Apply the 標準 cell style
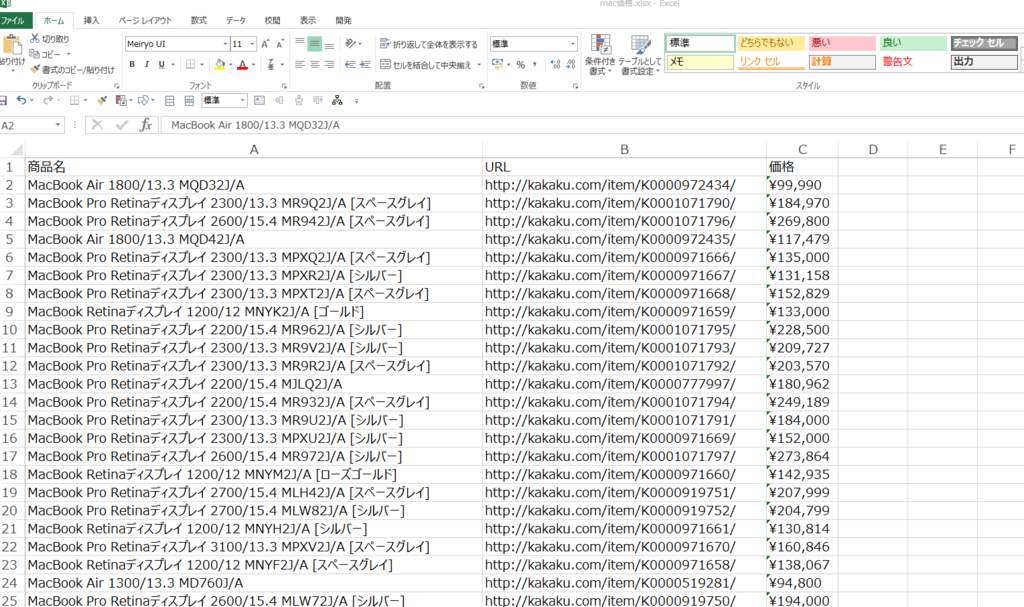 (x=700, y=43)
